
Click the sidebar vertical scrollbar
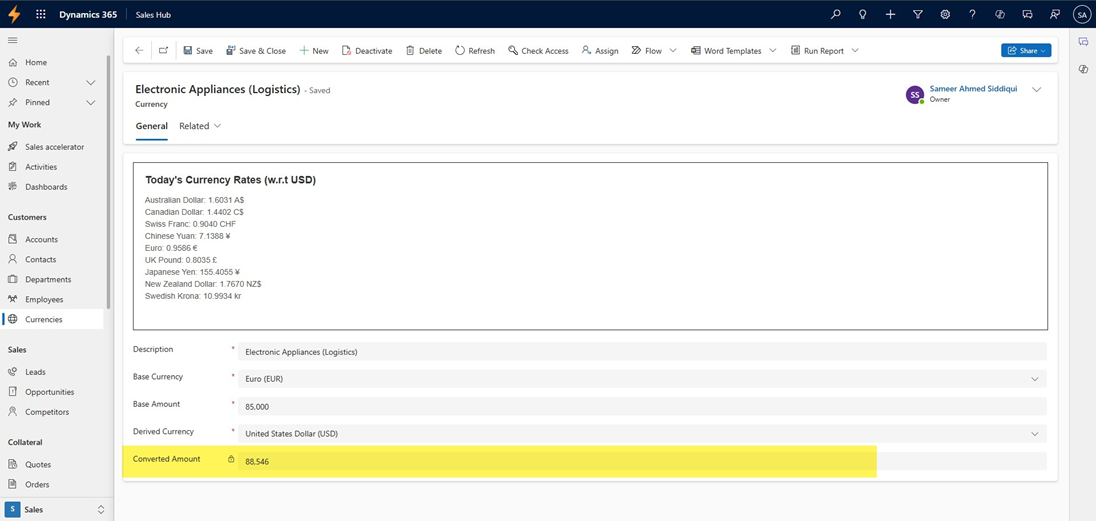click(x=108, y=182)
